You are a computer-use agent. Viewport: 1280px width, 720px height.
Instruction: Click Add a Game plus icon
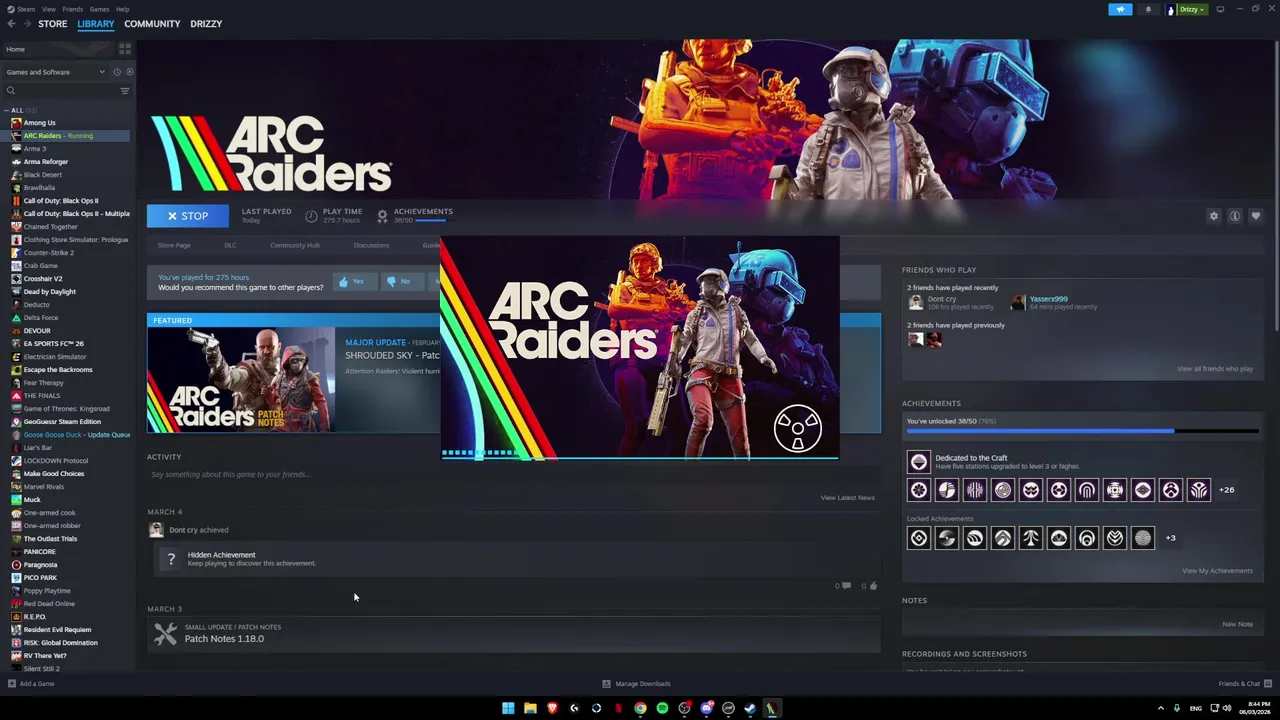coord(11,684)
